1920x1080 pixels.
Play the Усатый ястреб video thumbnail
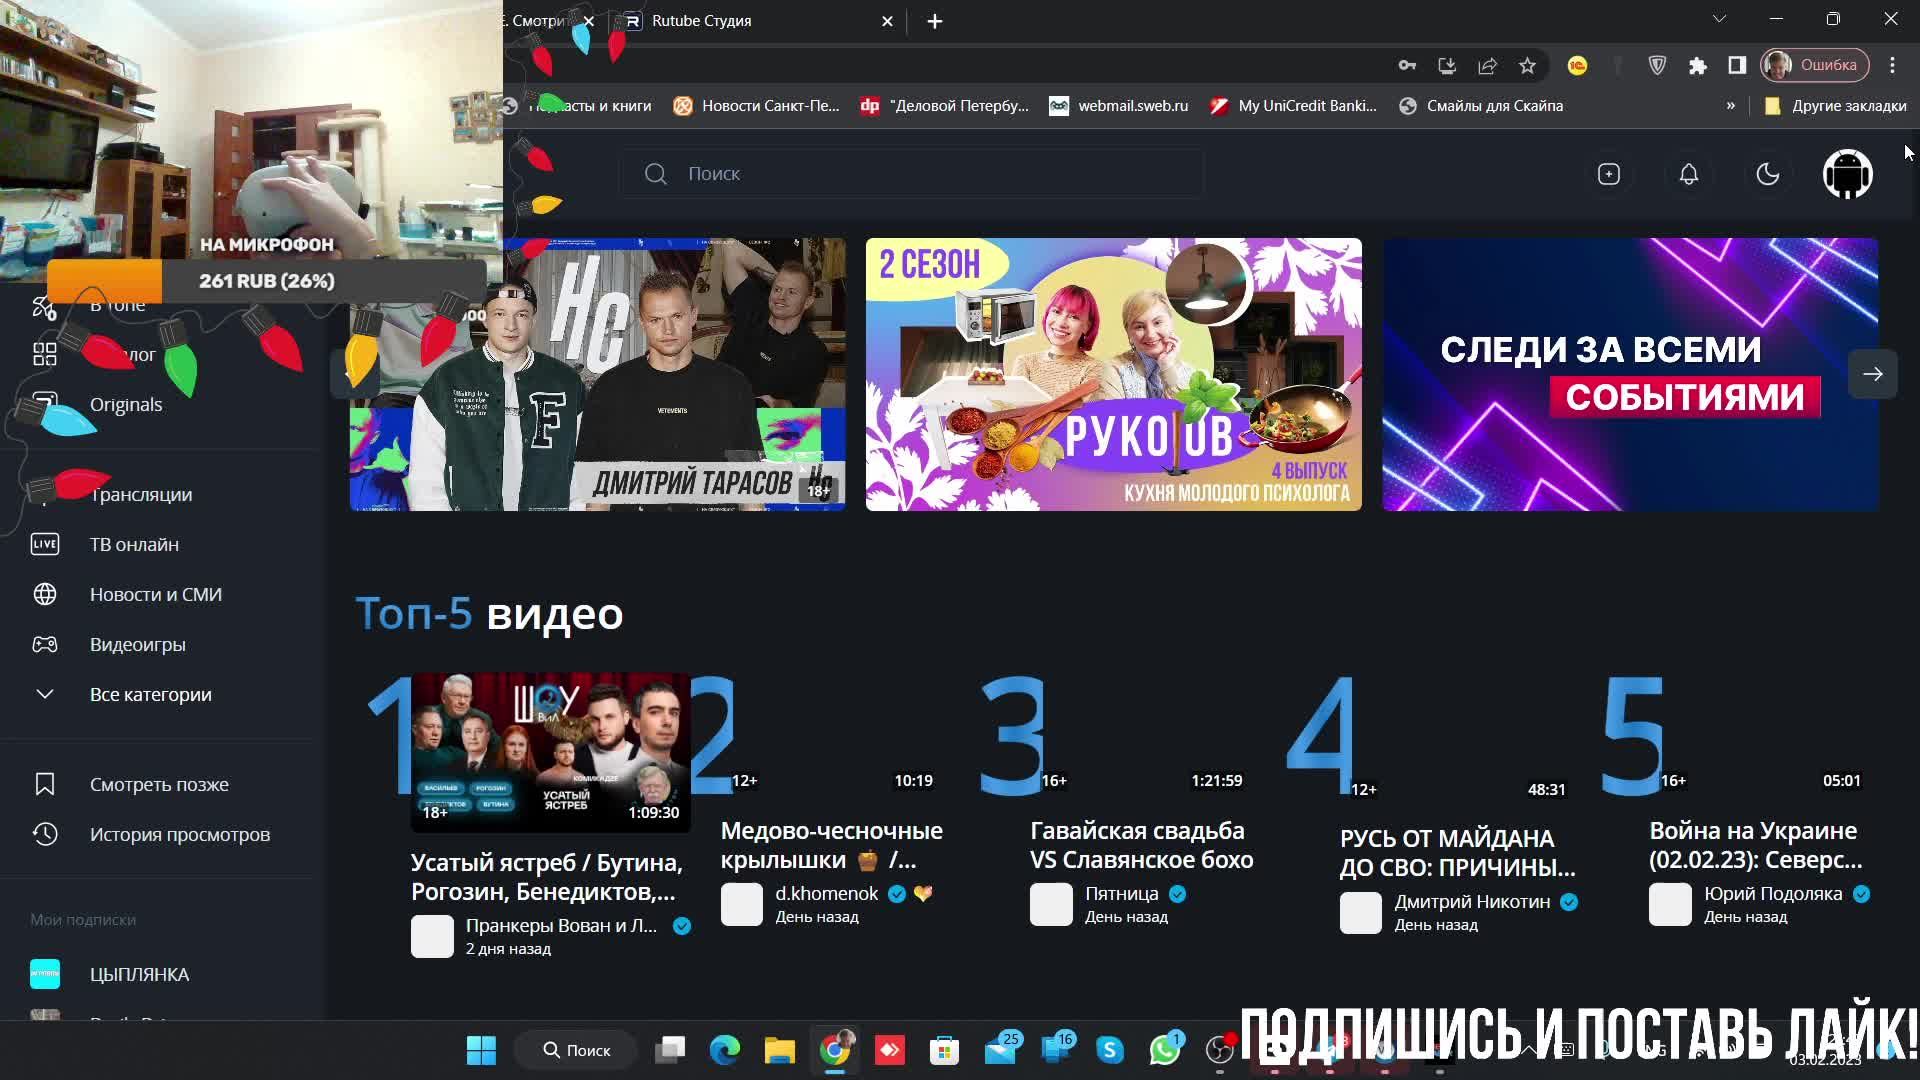point(550,752)
